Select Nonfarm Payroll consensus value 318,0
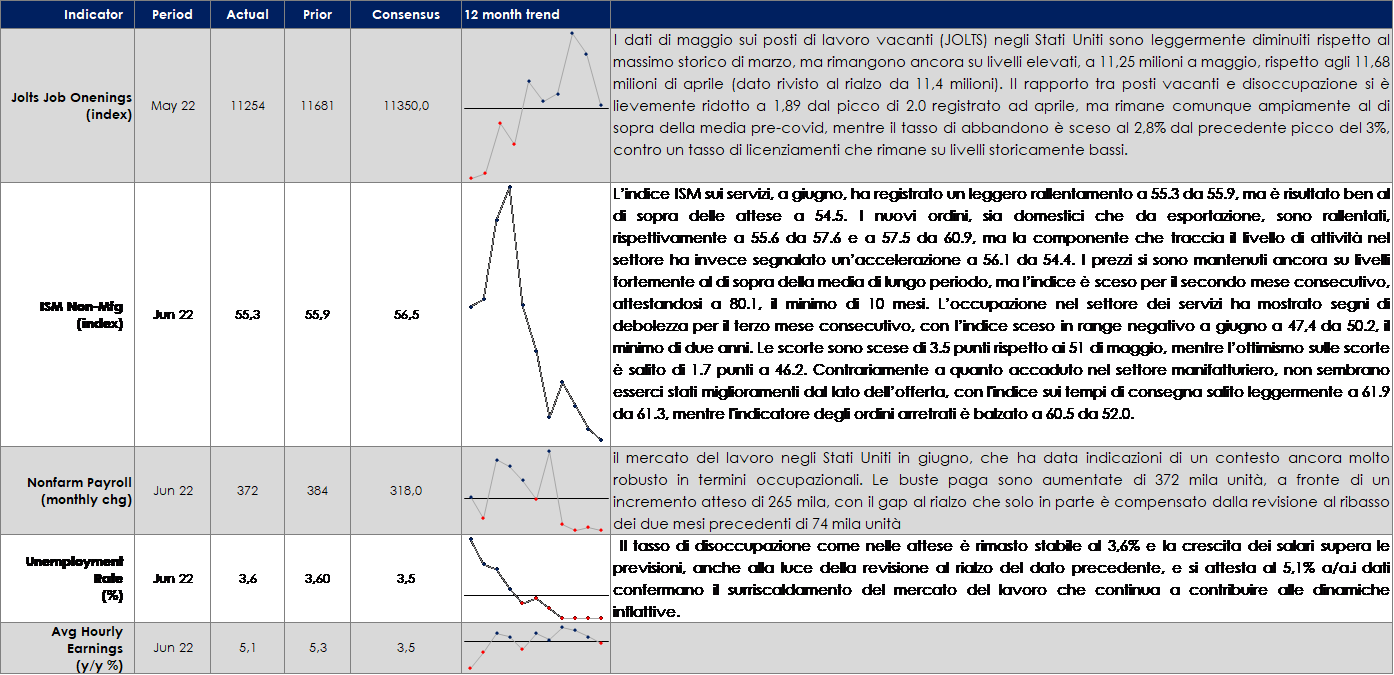The image size is (1394, 675). pyautogui.click(x=405, y=491)
